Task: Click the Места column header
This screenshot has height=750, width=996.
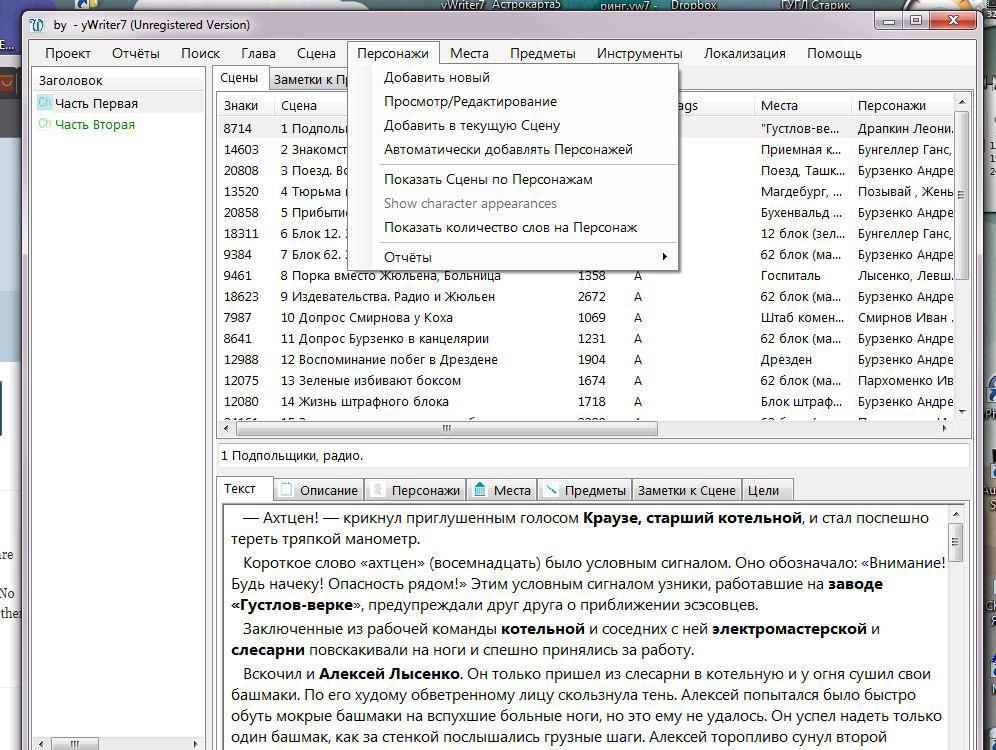Action: click(779, 106)
